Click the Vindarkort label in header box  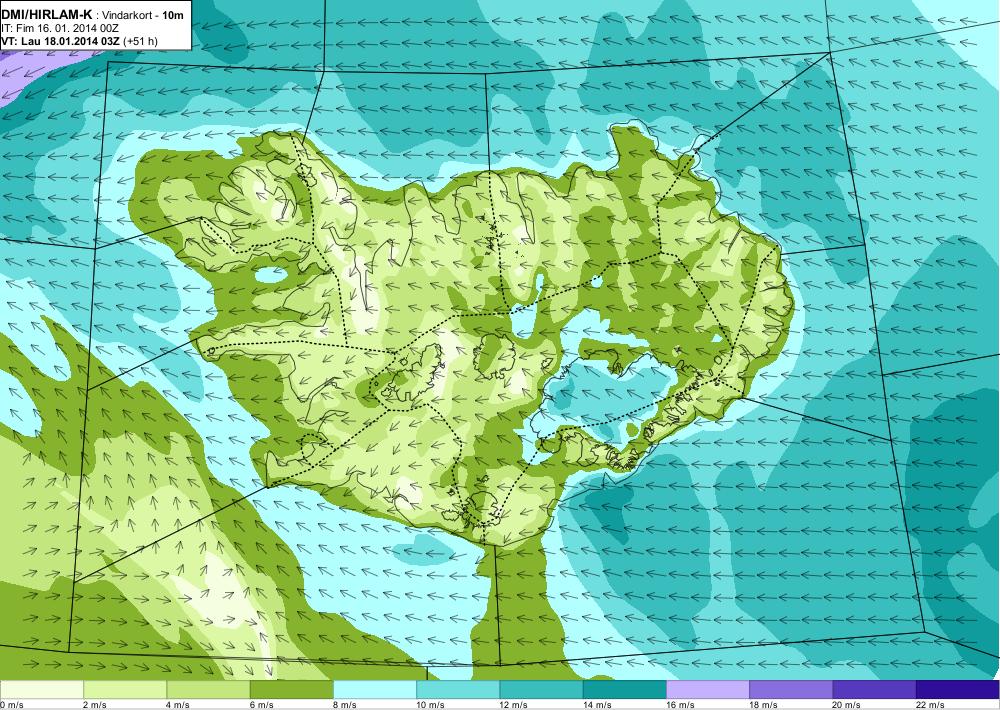tap(127, 15)
